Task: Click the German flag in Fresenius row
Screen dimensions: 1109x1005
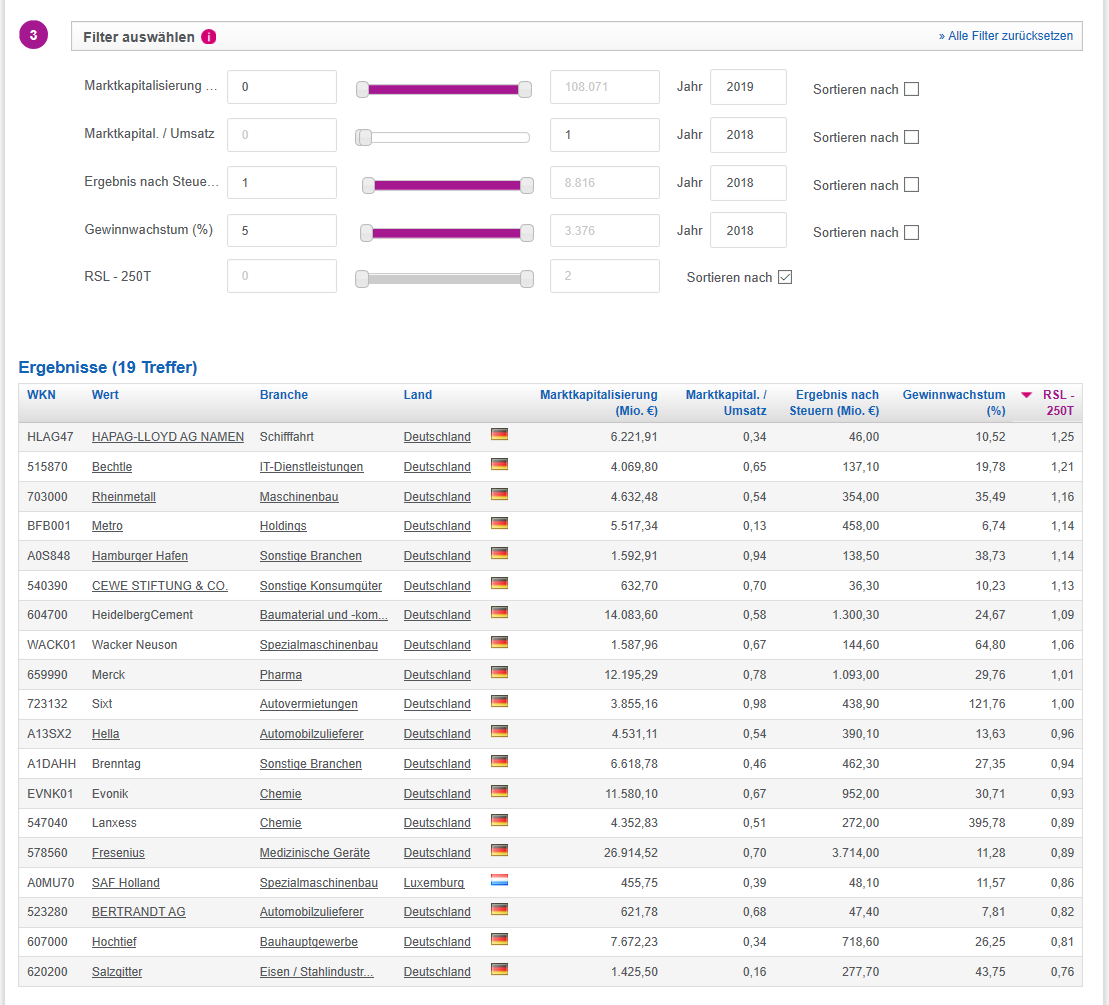Action: point(499,850)
